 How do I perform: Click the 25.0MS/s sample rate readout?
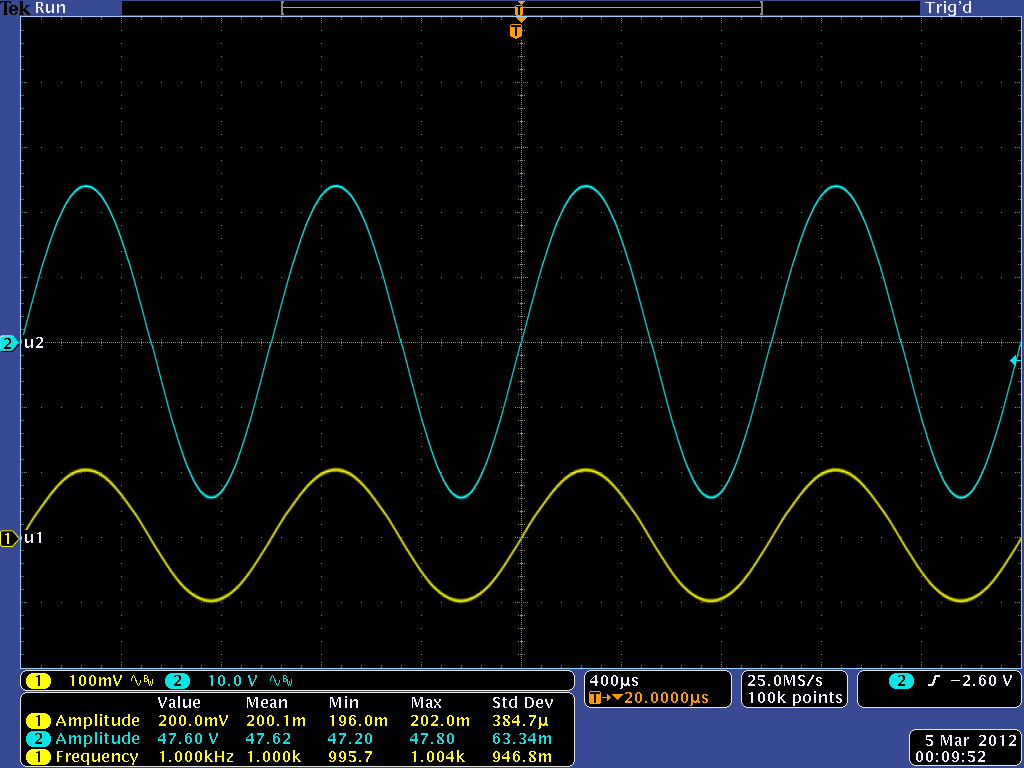[785, 681]
